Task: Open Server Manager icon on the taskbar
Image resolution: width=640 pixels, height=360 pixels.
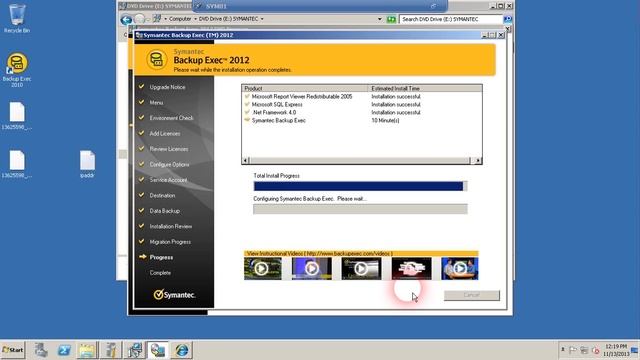Action: [41, 350]
